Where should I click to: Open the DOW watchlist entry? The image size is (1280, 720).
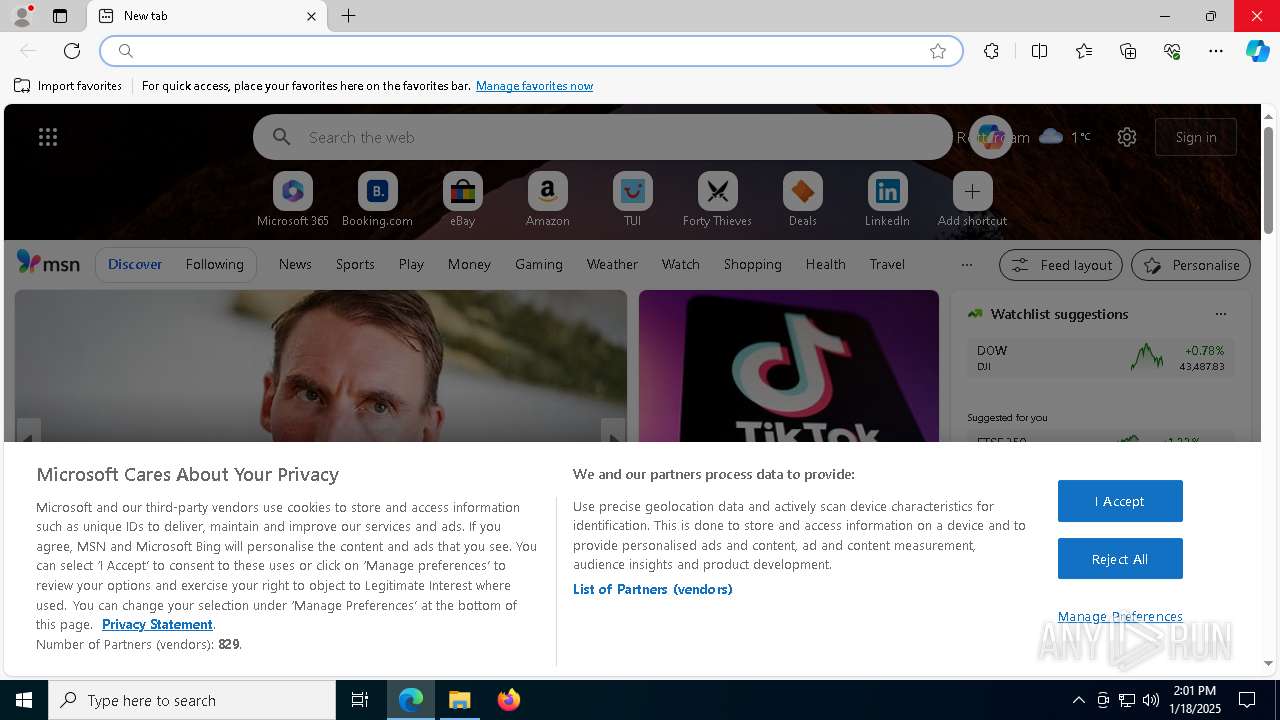(x=1101, y=358)
